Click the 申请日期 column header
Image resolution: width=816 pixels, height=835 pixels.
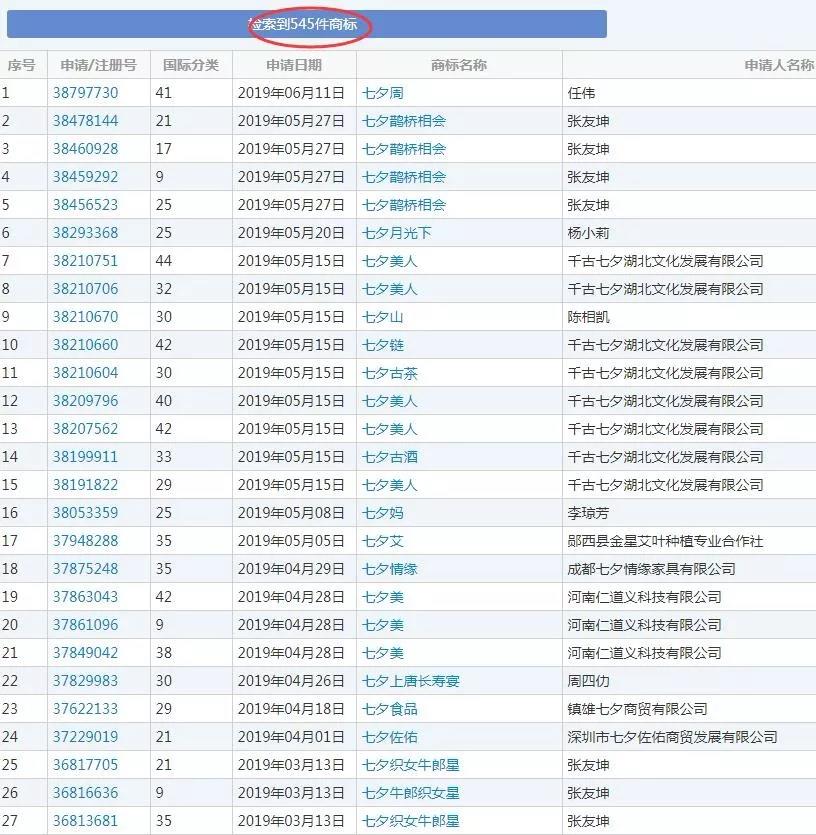[x=293, y=62]
